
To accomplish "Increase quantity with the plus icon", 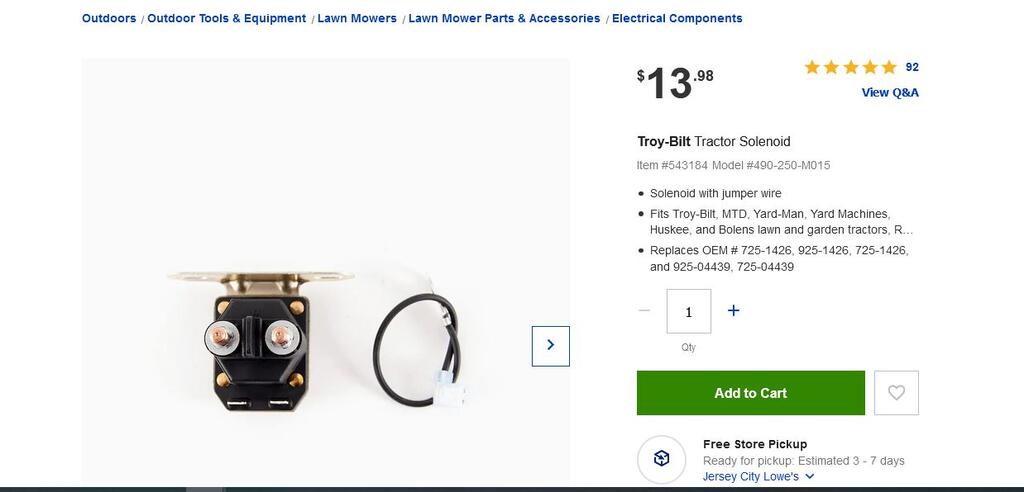I will tap(733, 310).
